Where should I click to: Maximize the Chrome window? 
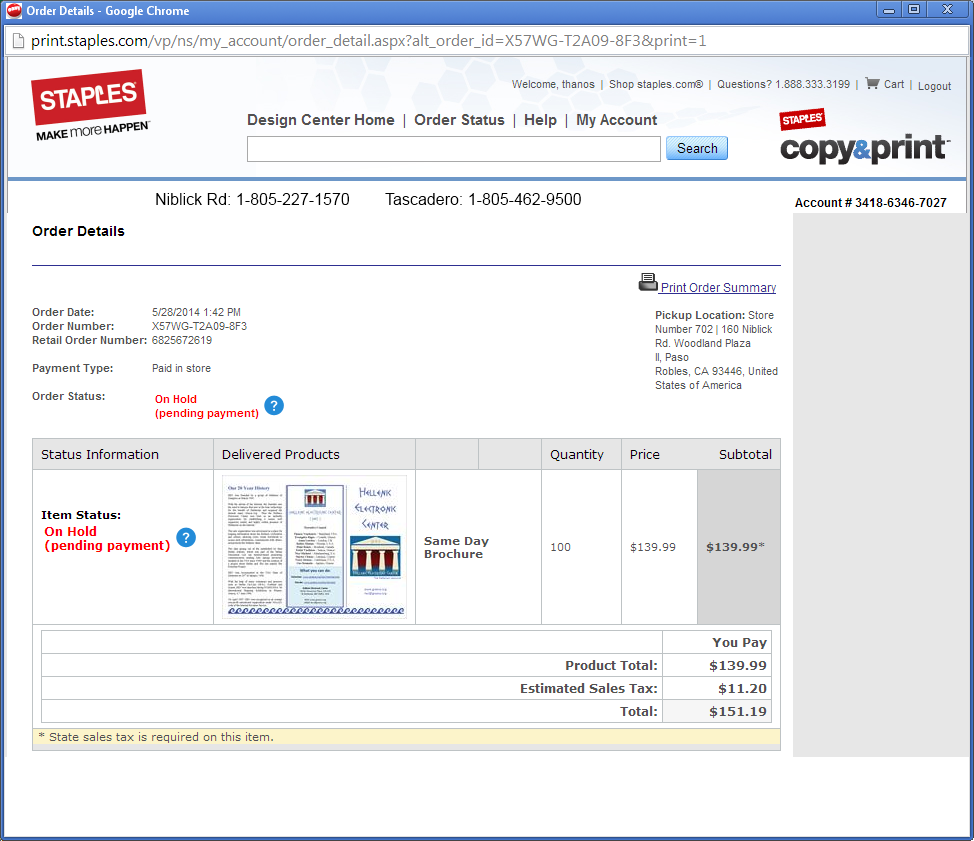[914, 10]
